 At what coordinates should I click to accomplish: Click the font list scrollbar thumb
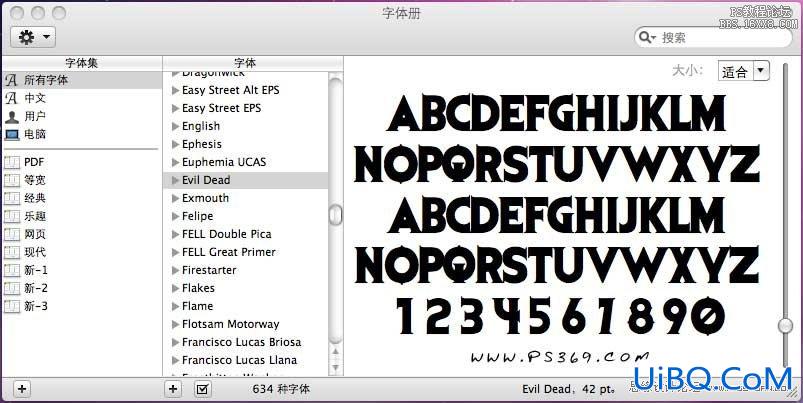tap(335, 215)
